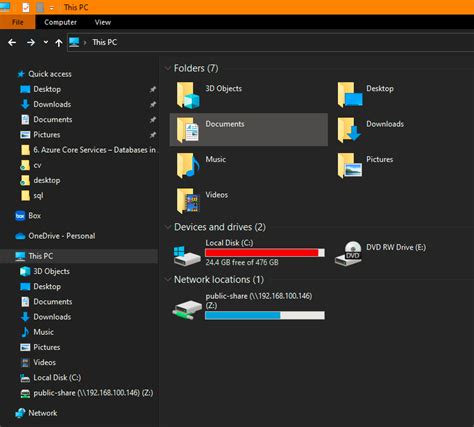
Task: Click the address bar showing This PC
Action: click(x=270, y=42)
